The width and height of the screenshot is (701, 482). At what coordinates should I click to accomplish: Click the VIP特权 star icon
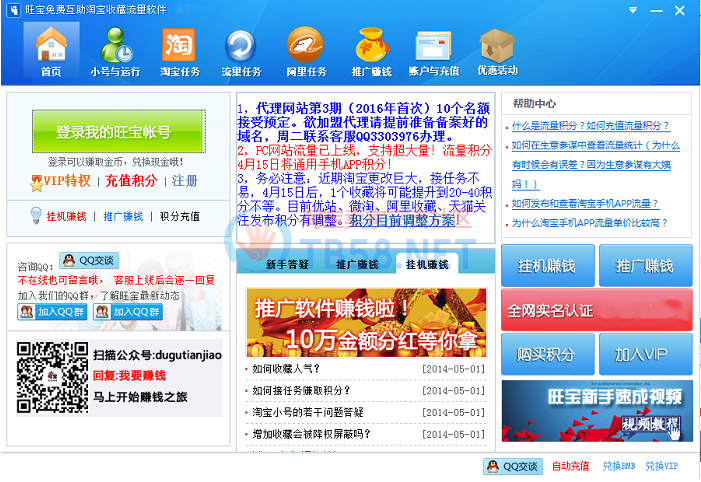36,182
